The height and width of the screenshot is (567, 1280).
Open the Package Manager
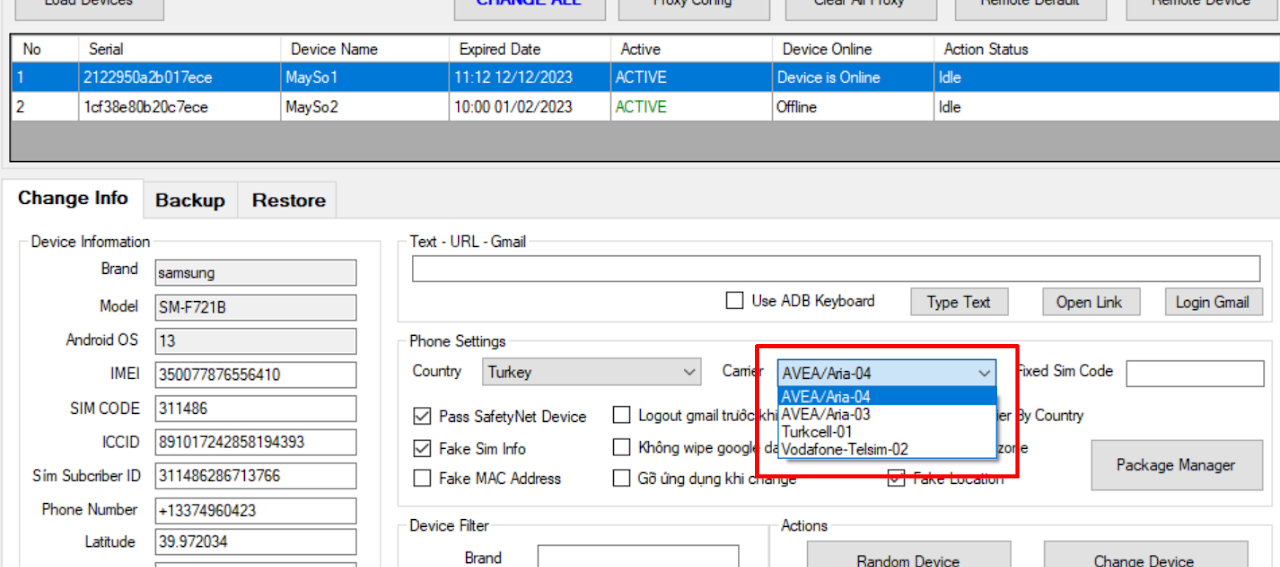tap(1175, 465)
